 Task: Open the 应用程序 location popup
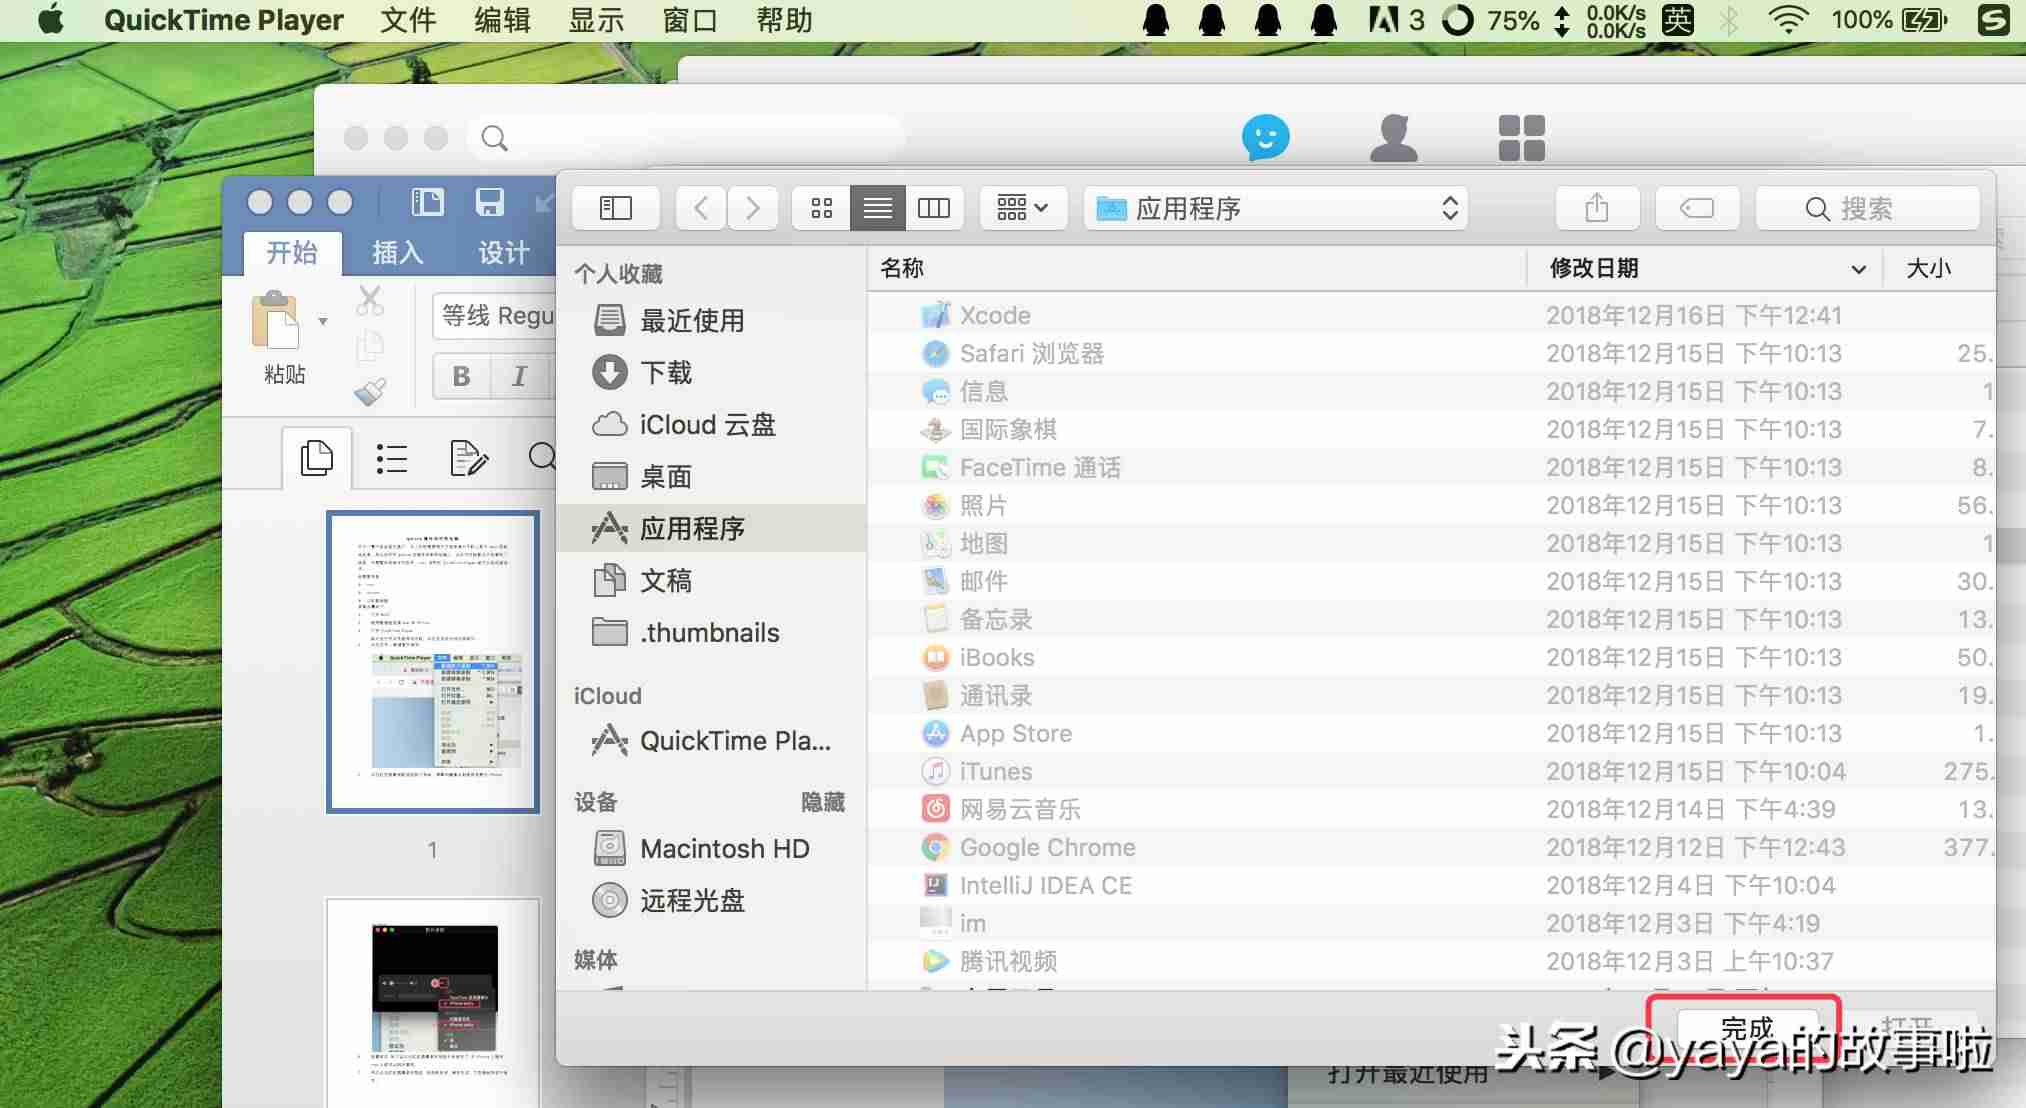point(1276,208)
